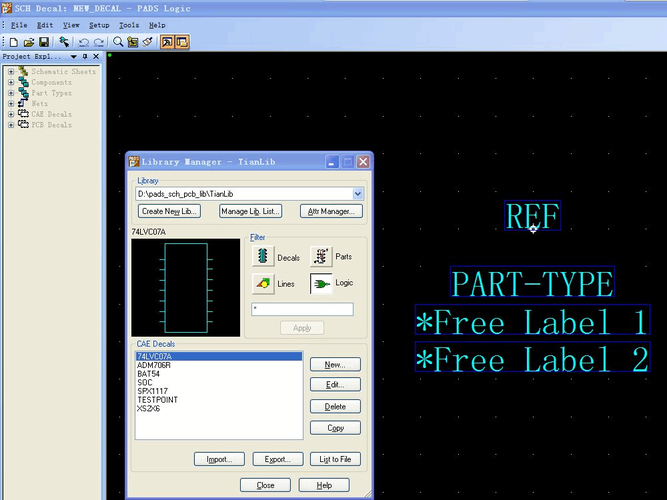Click the Part Types tree icon
The height and width of the screenshot is (500, 667).
[x=23, y=93]
